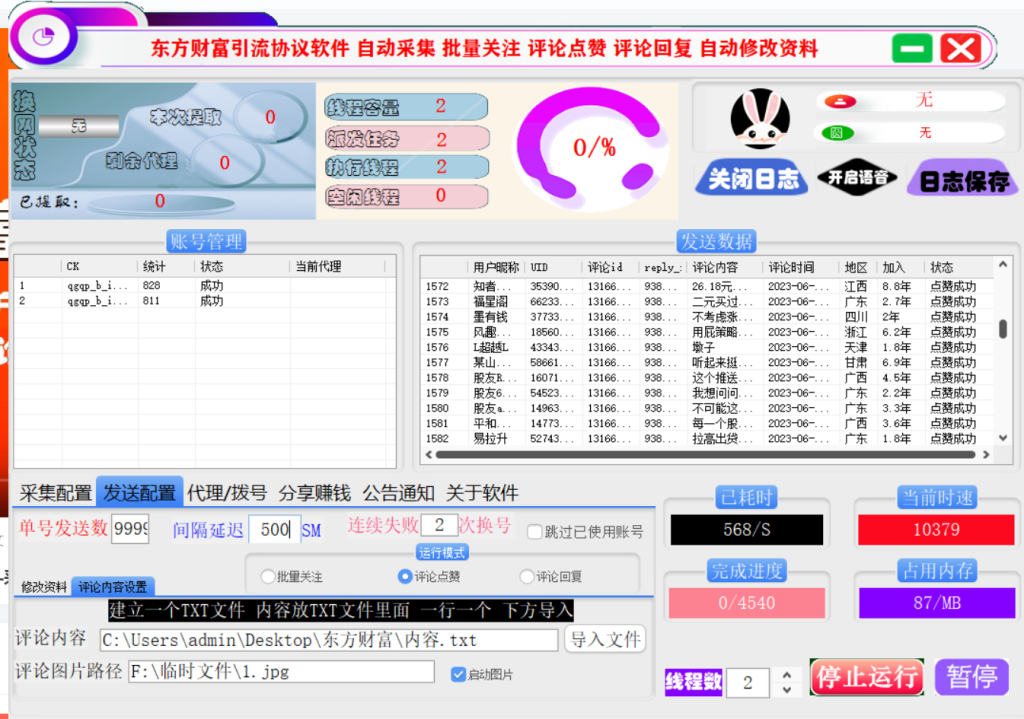Click the 导入文件 import file button
The width and height of the screenshot is (1024, 719).
point(604,638)
